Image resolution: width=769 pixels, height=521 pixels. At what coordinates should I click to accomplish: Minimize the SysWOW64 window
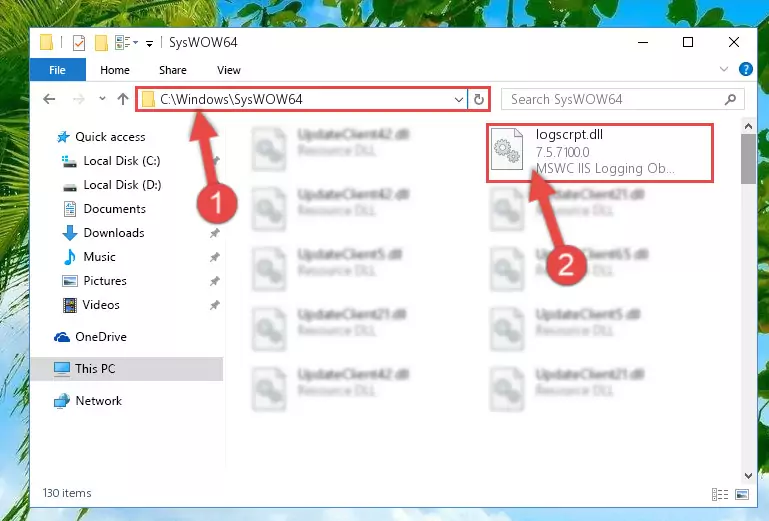pyautogui.click(x=643, y=43)
